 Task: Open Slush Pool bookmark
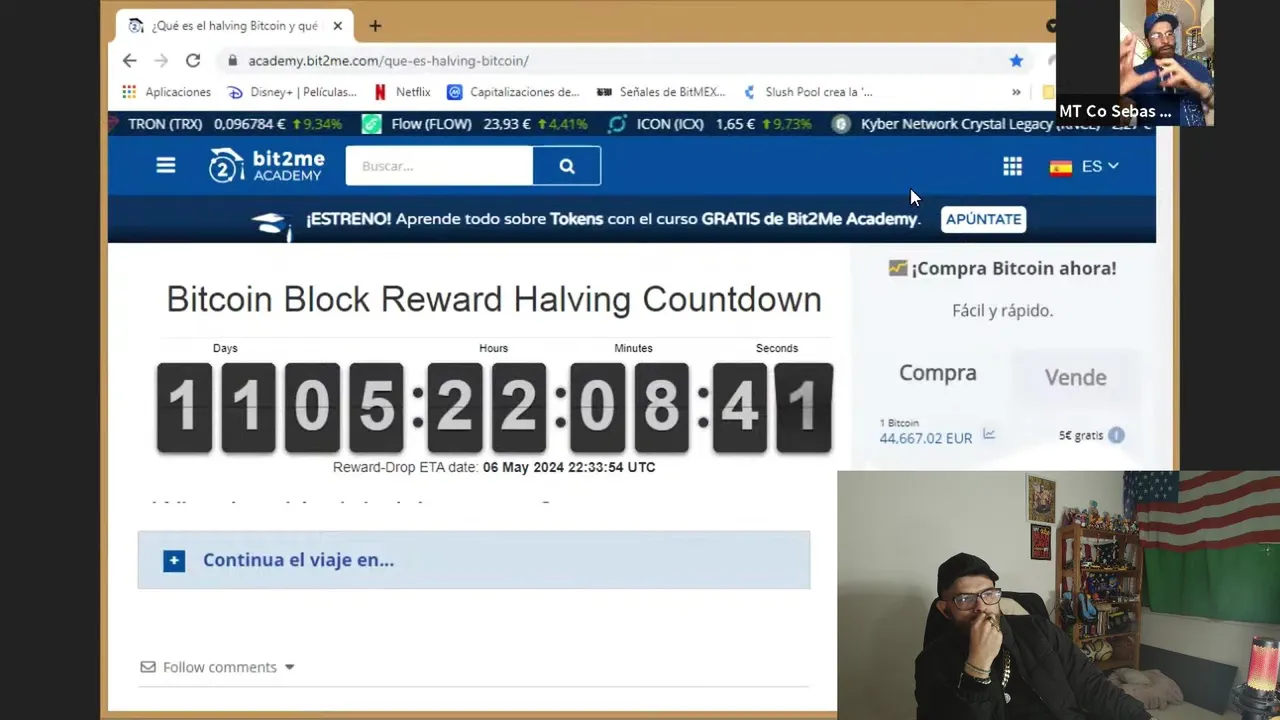coord(808,92)
